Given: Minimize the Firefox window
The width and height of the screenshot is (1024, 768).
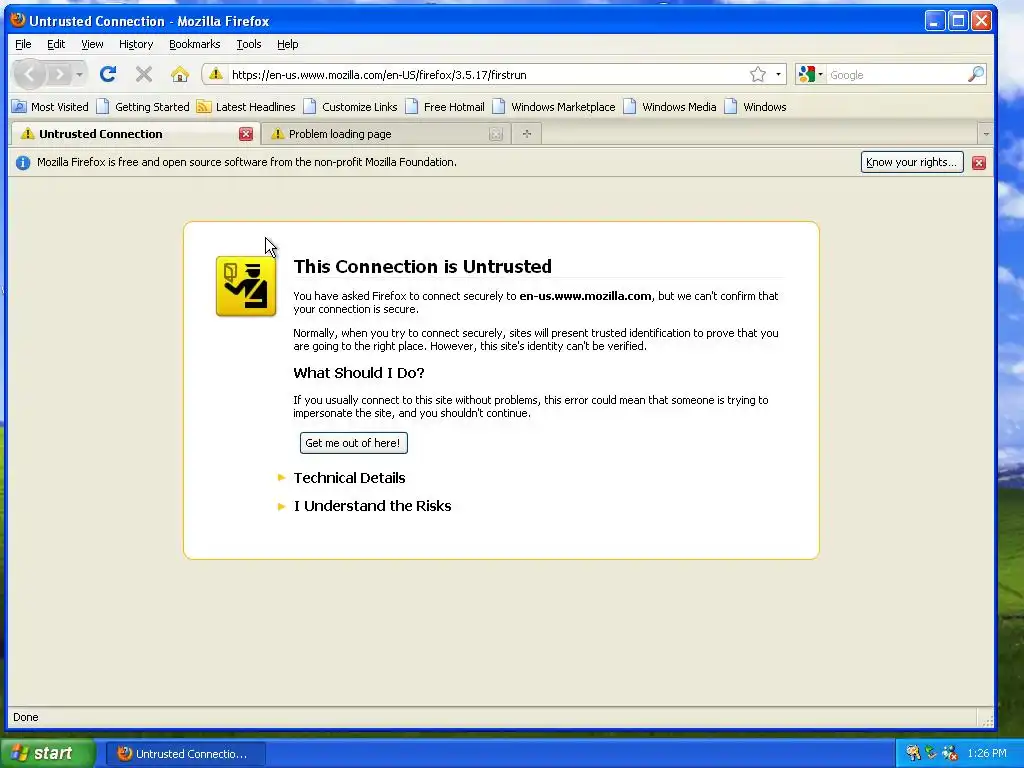Looking at the screenshot, I should pos(935,21).
